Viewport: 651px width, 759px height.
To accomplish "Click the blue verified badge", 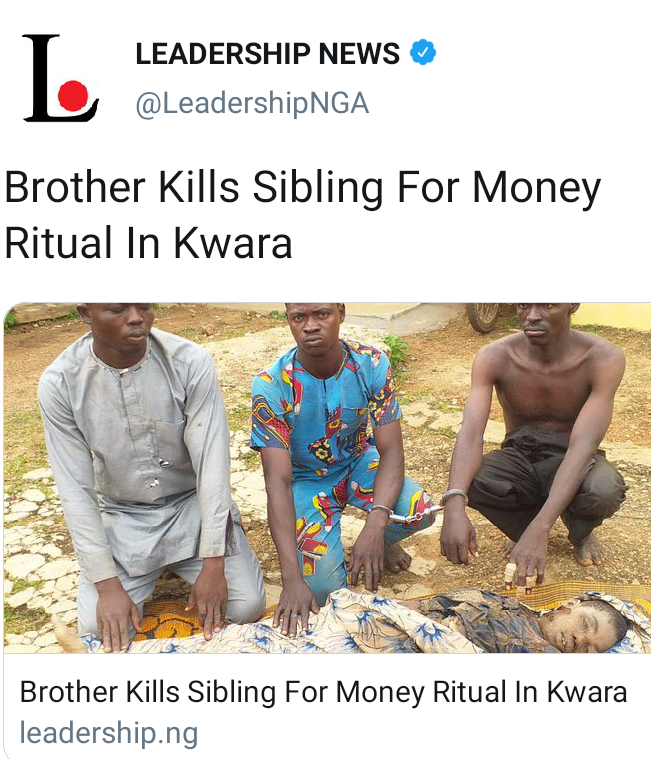I will pos(423,52).
